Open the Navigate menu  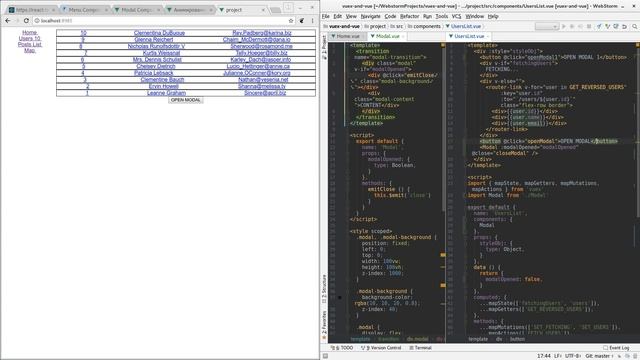(x=370, y=16)
